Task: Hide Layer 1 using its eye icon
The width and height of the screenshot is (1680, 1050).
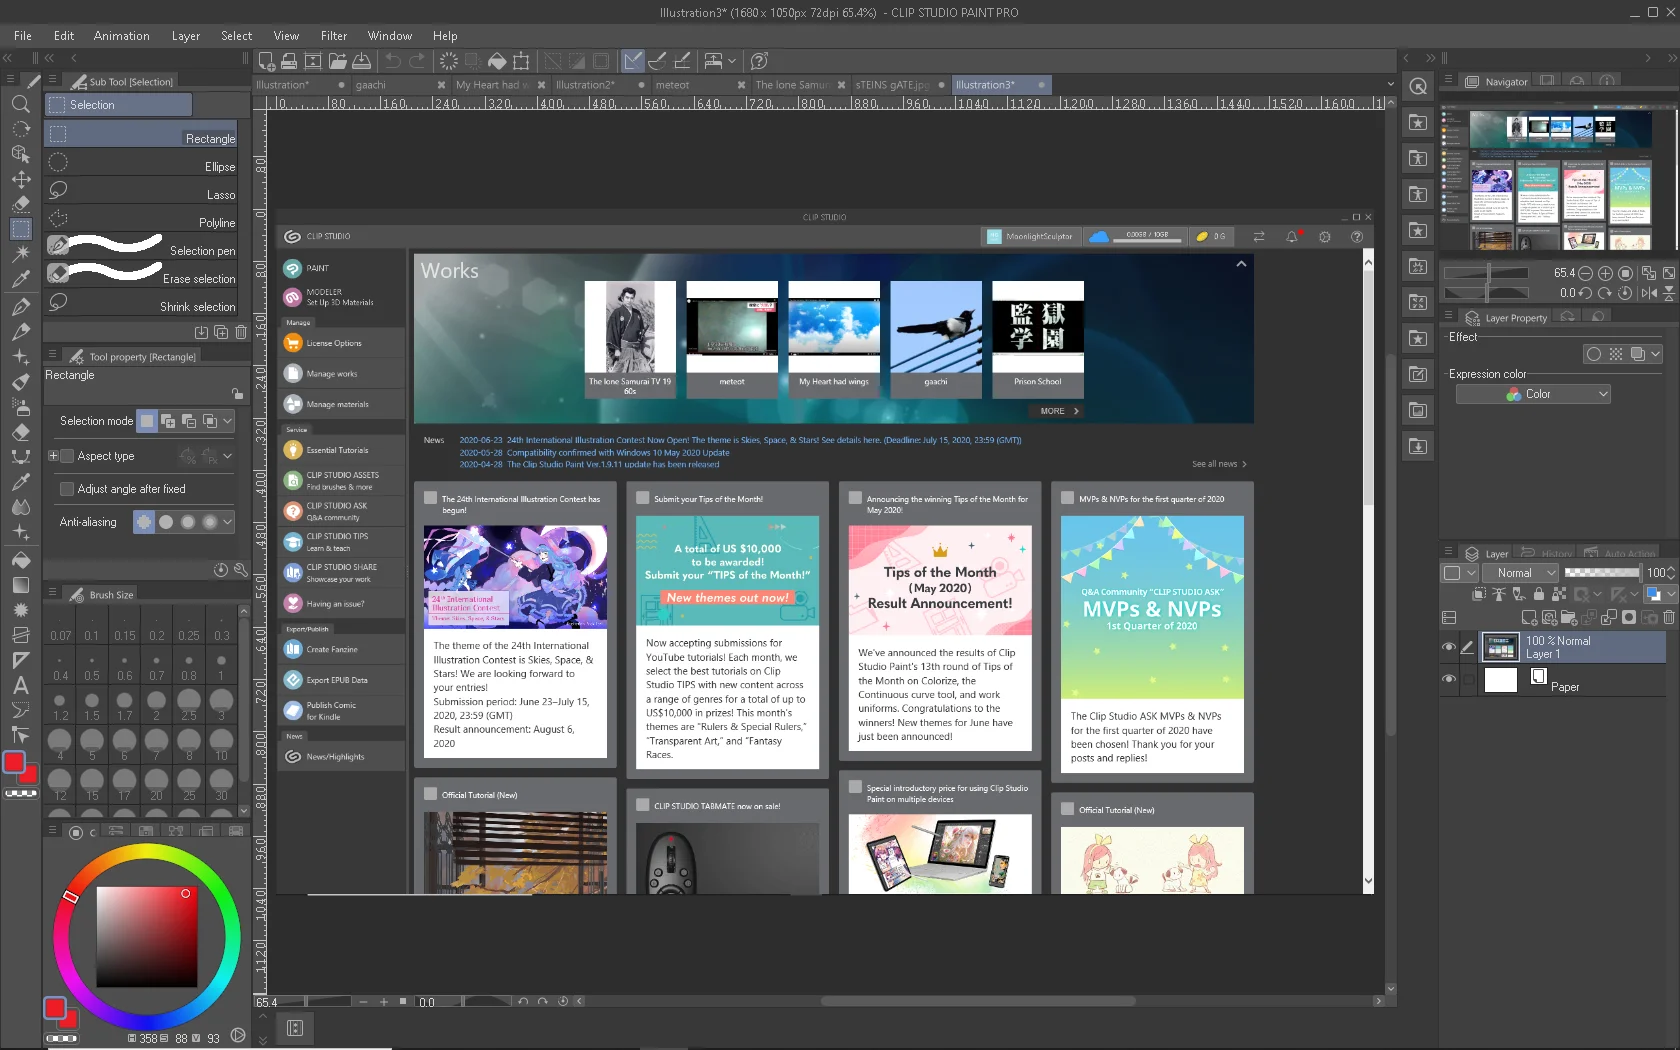Action: point(1449,647)
